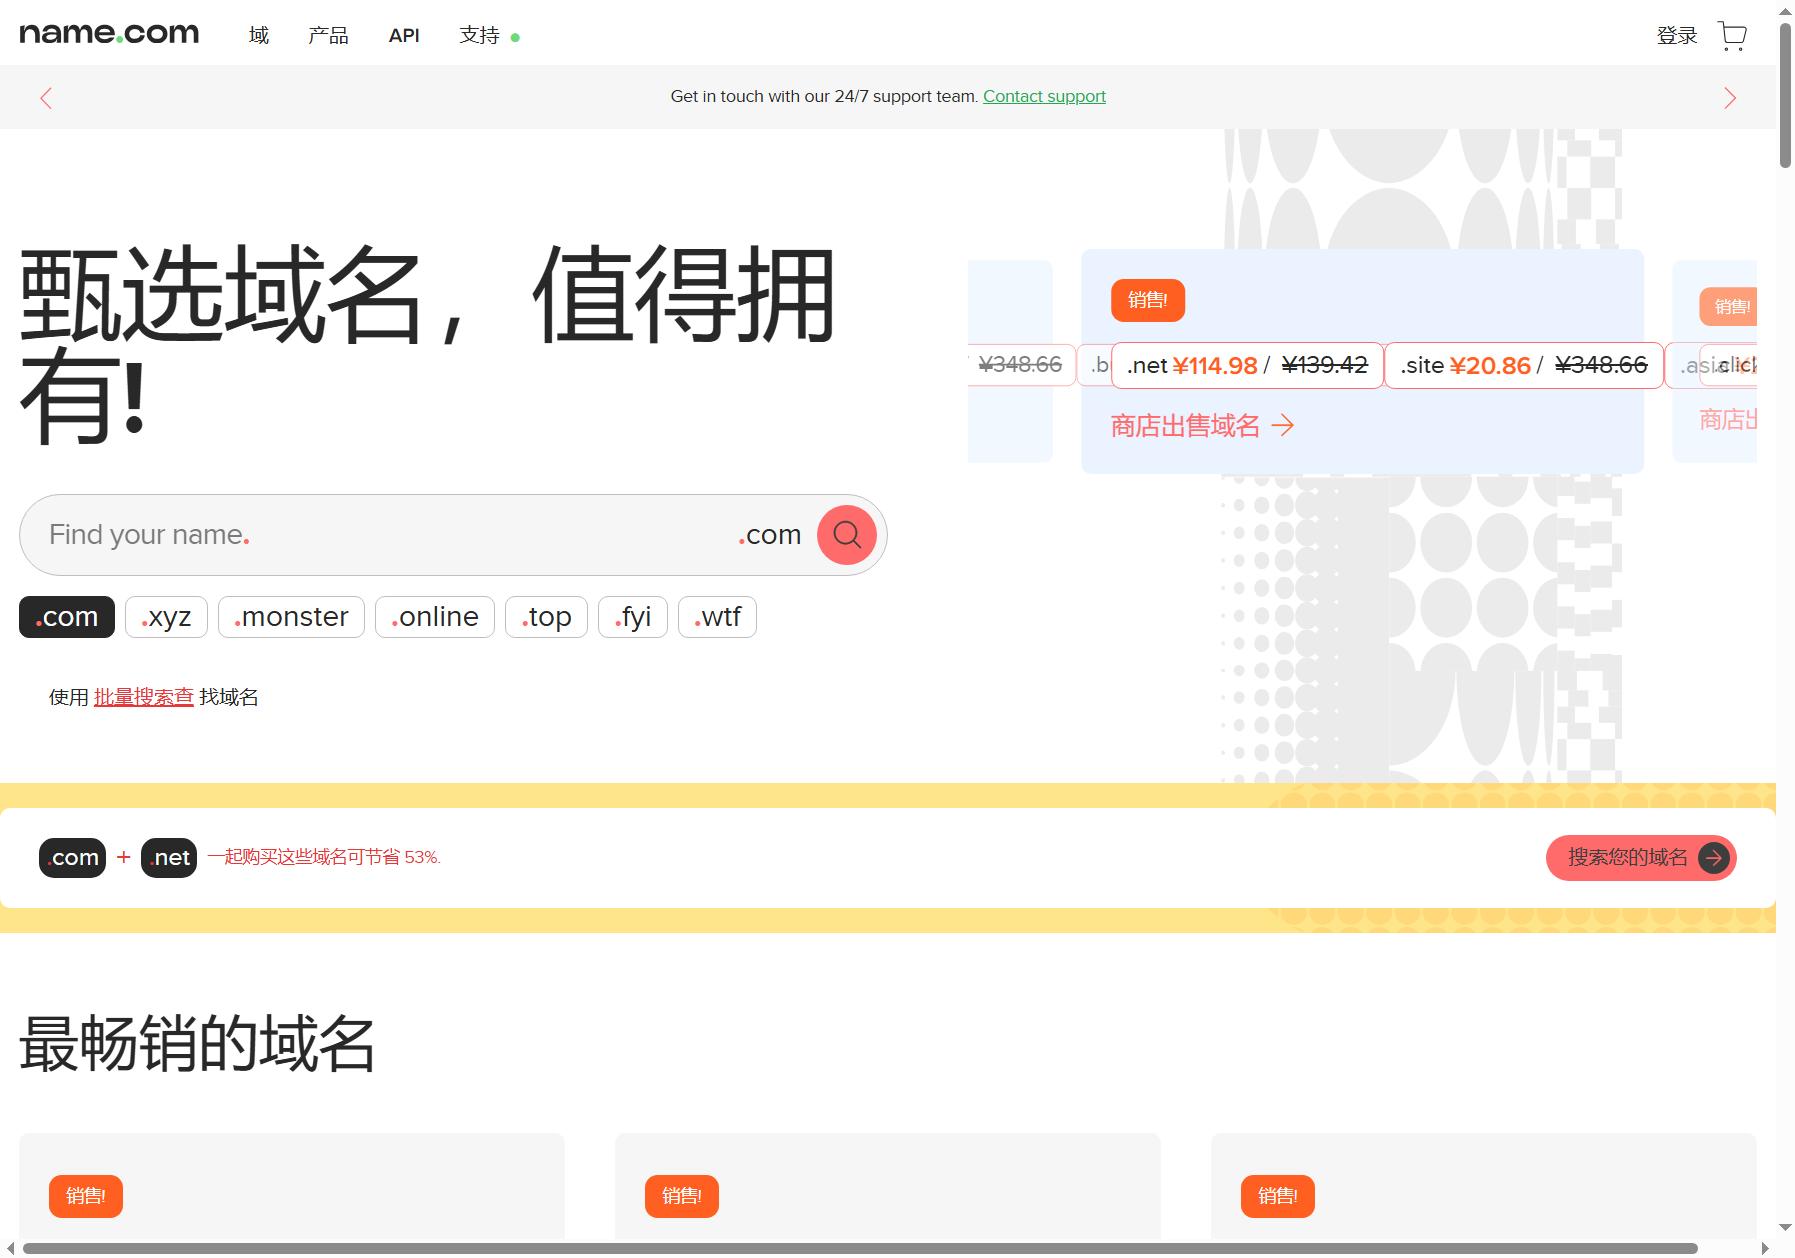The width and height of the screenshot is (1795, 1258).
Task: Click arrow next to 商店出售域名
Action: pos(1283,427)
